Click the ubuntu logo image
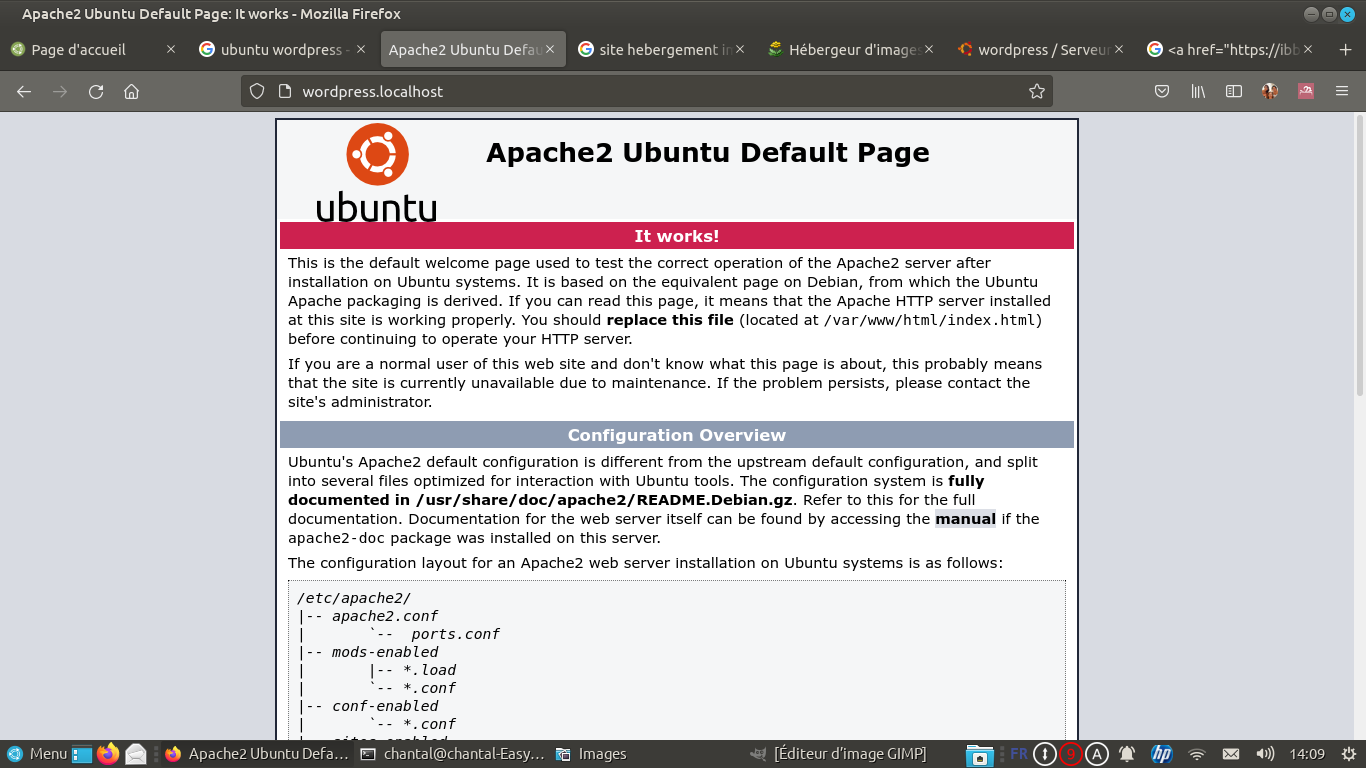Viewport: 1366px width, 768px height. tap(377, 172)
